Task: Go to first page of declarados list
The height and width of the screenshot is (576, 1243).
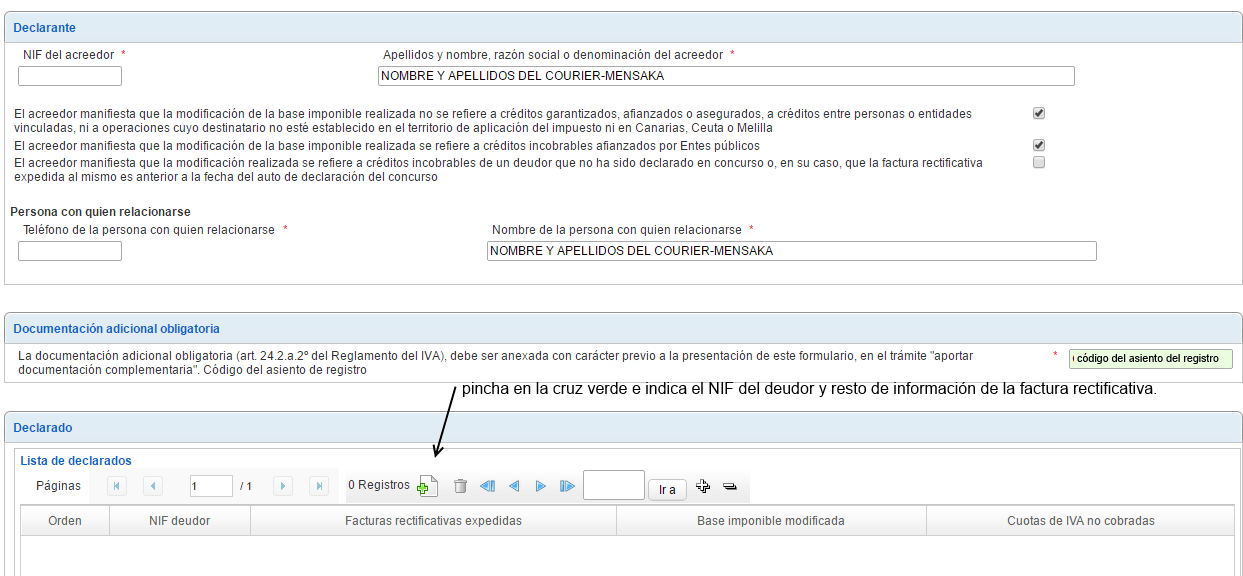Action: 117,486
